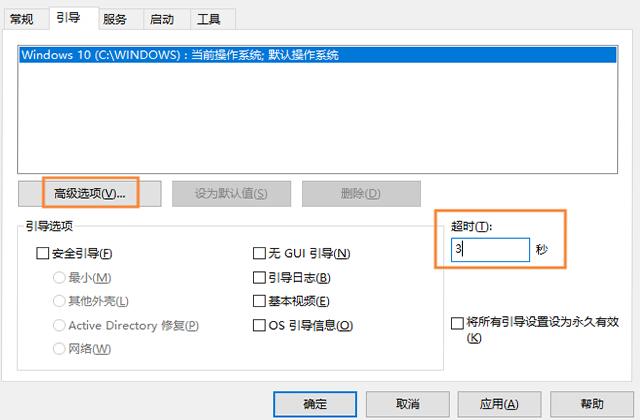
Task: Toggle 将所有引导设置设为永久有效(K) checkbox
Action: click(457, 323)
